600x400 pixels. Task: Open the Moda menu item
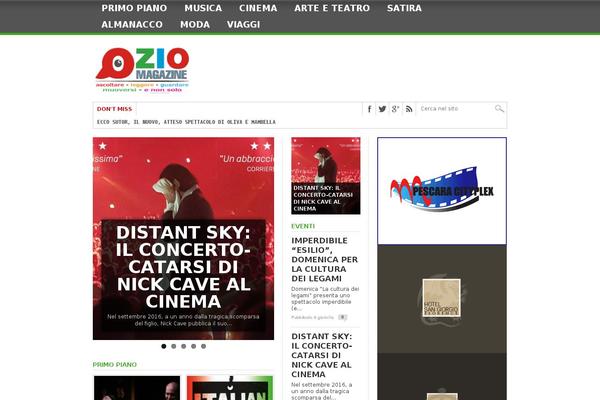[x=195, y=24]
